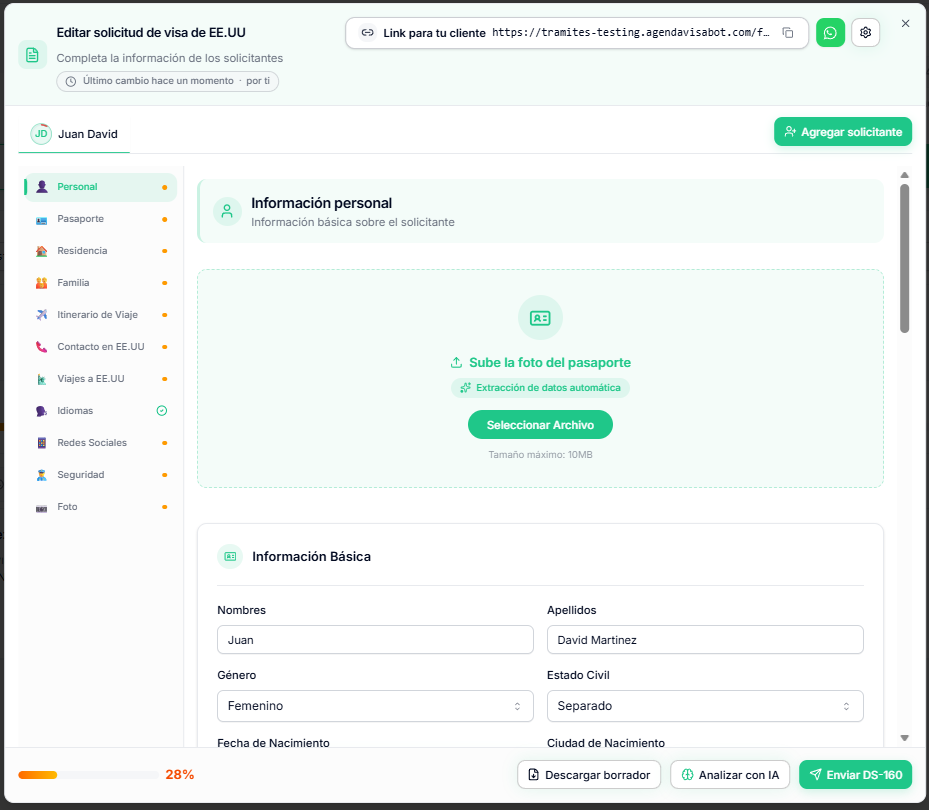Share form via WhatsApp icon
This screenshot has width=929, height=810.
coord(830,33)
